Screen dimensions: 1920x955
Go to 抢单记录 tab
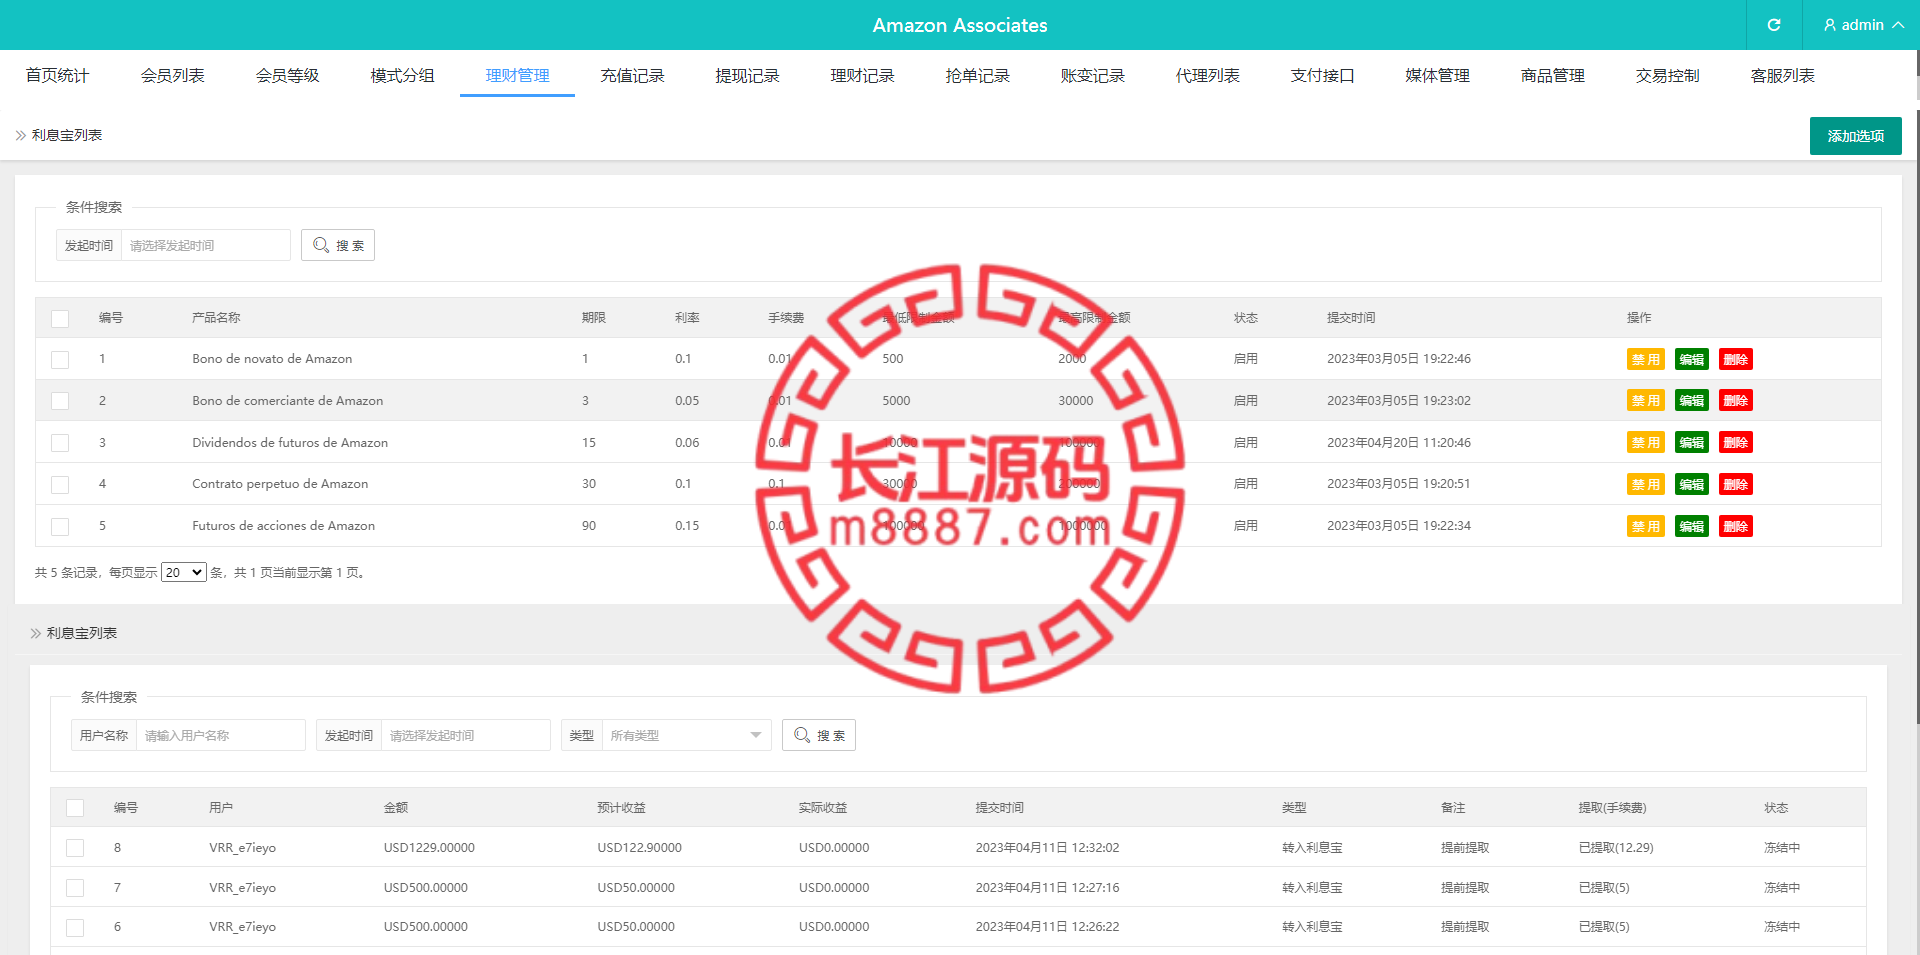(x=977, y=75)
